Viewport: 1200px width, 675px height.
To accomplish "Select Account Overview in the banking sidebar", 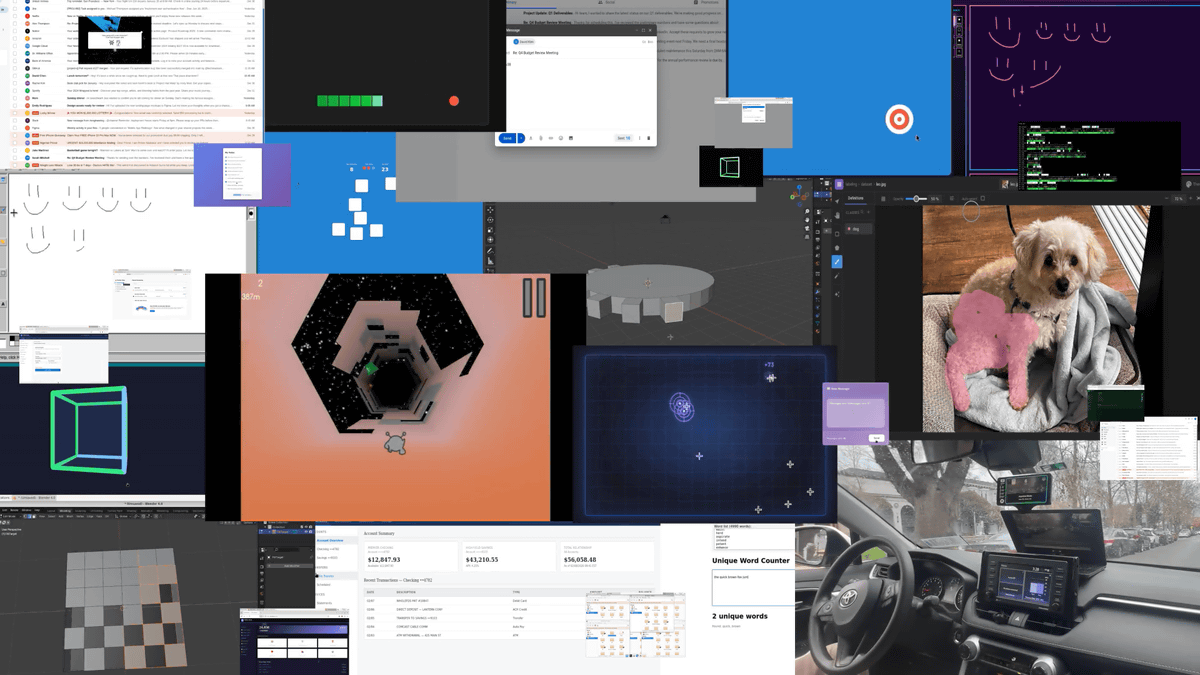I will tap(331, 540).
